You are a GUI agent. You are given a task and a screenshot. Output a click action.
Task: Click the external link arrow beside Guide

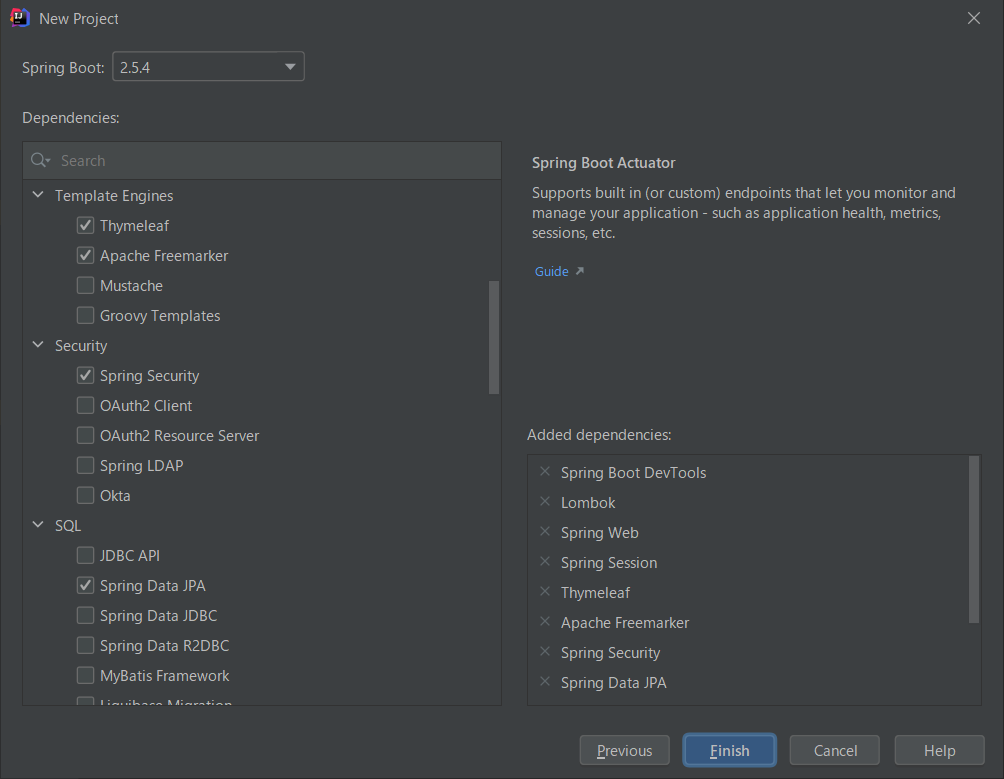[579, 271]
